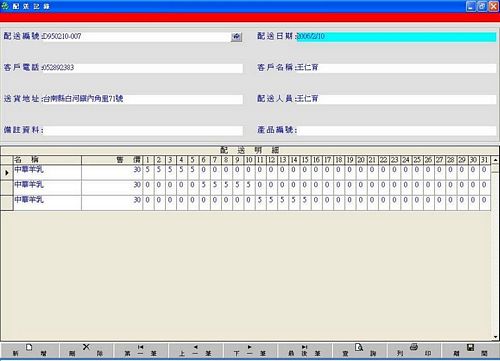500x361 pixels.
Task: Click 中華羊乳 name cell in the third grid row
Action: 47,203
